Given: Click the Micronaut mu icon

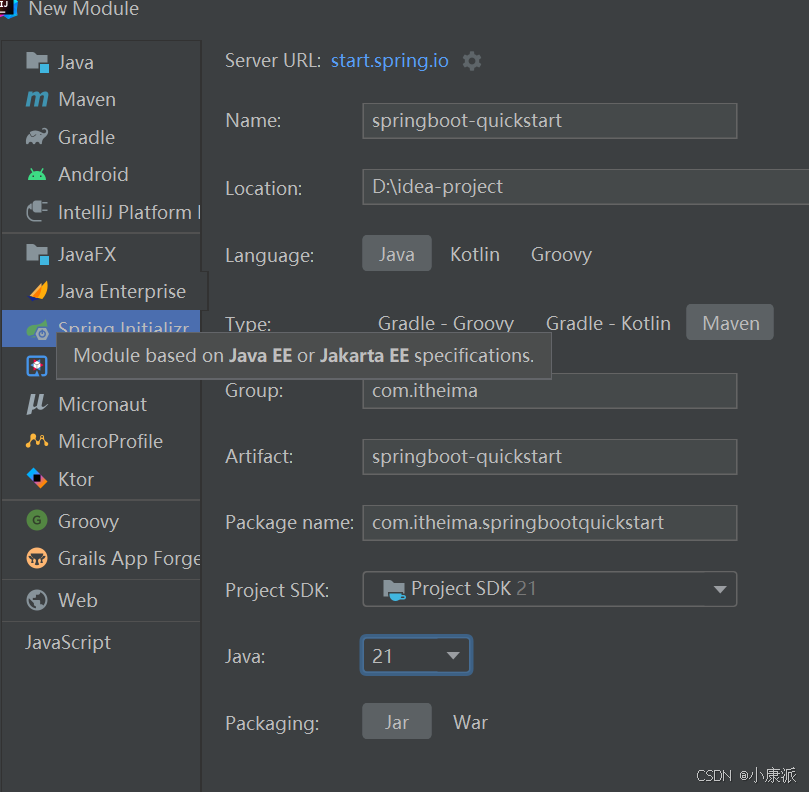Looking at the screenshot, I should 37,404.
